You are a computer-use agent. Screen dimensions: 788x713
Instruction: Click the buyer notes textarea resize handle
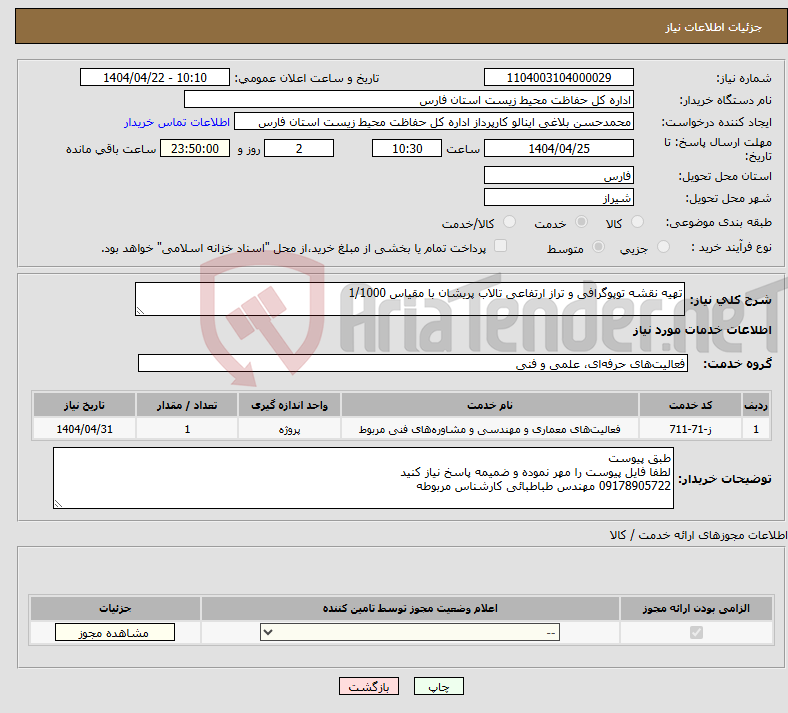(58, 504)
